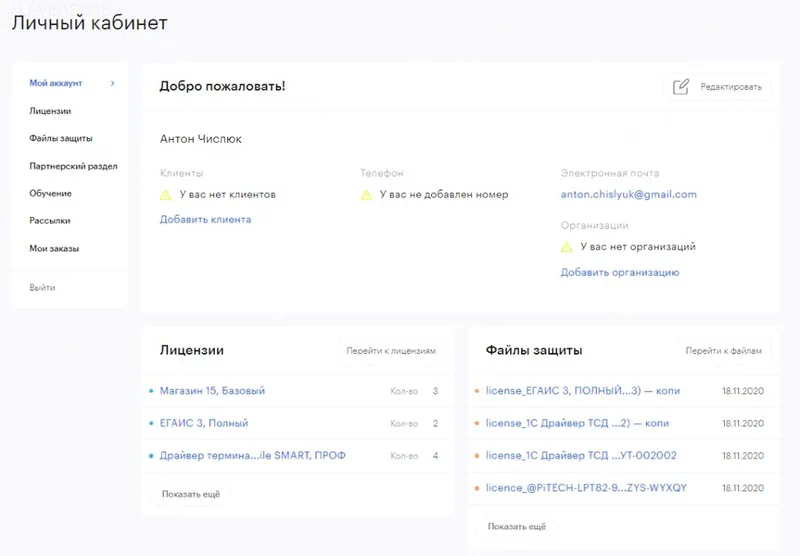Select Обучение from the sidebar menu
The image size is (800, 556).
[50, 193]
